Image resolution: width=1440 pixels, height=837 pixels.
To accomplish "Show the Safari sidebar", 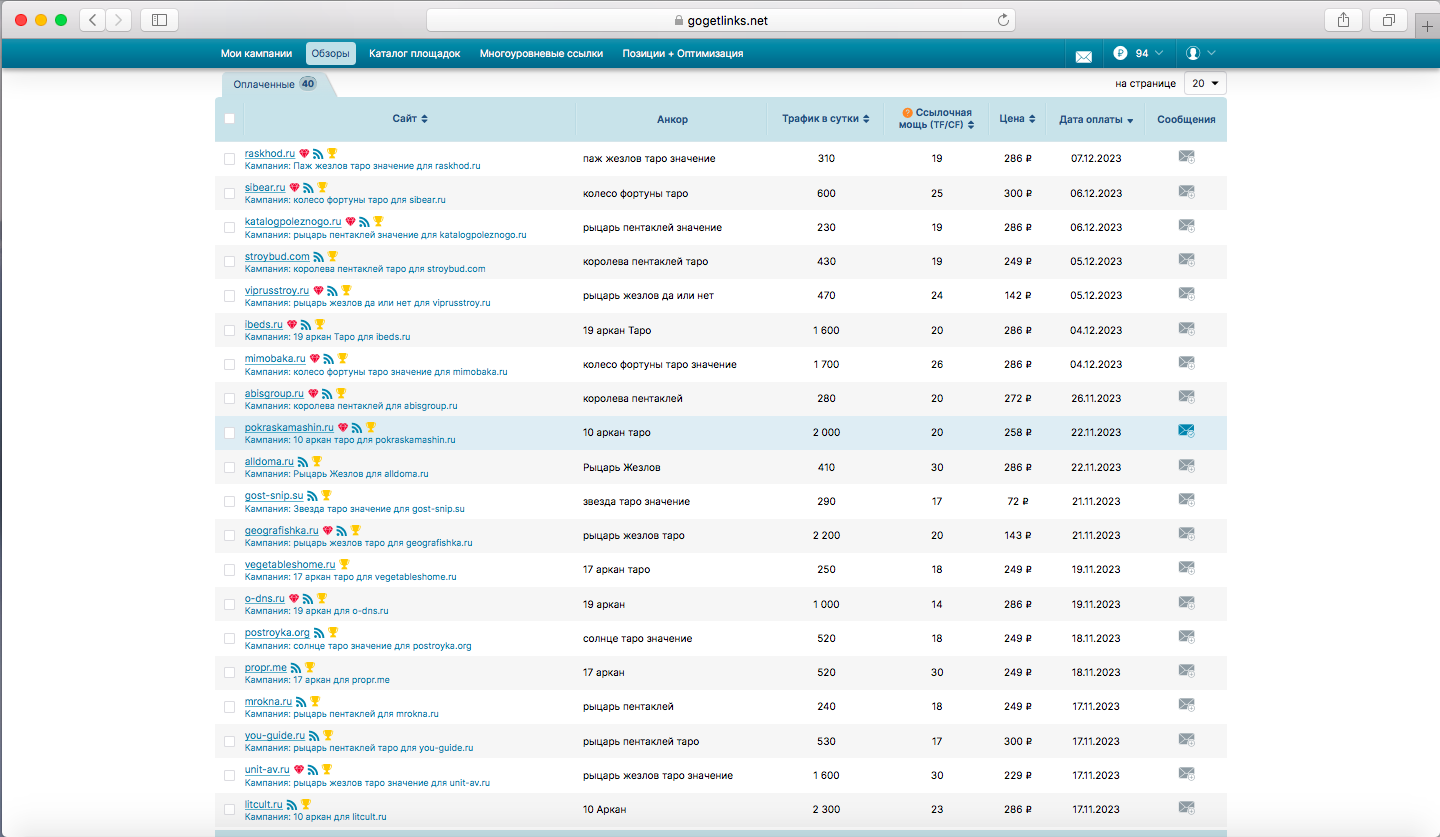I will (159, 19).
